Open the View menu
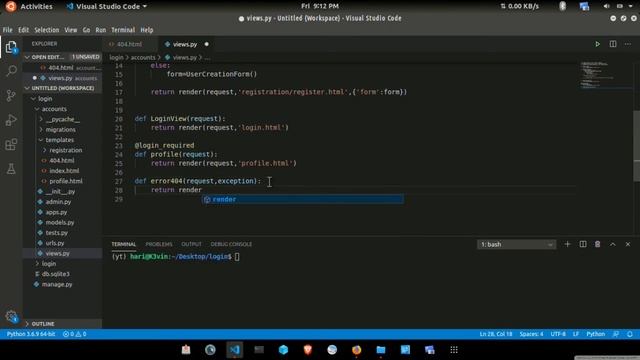The height and width of the screenshot is (360, 640). 71,30
